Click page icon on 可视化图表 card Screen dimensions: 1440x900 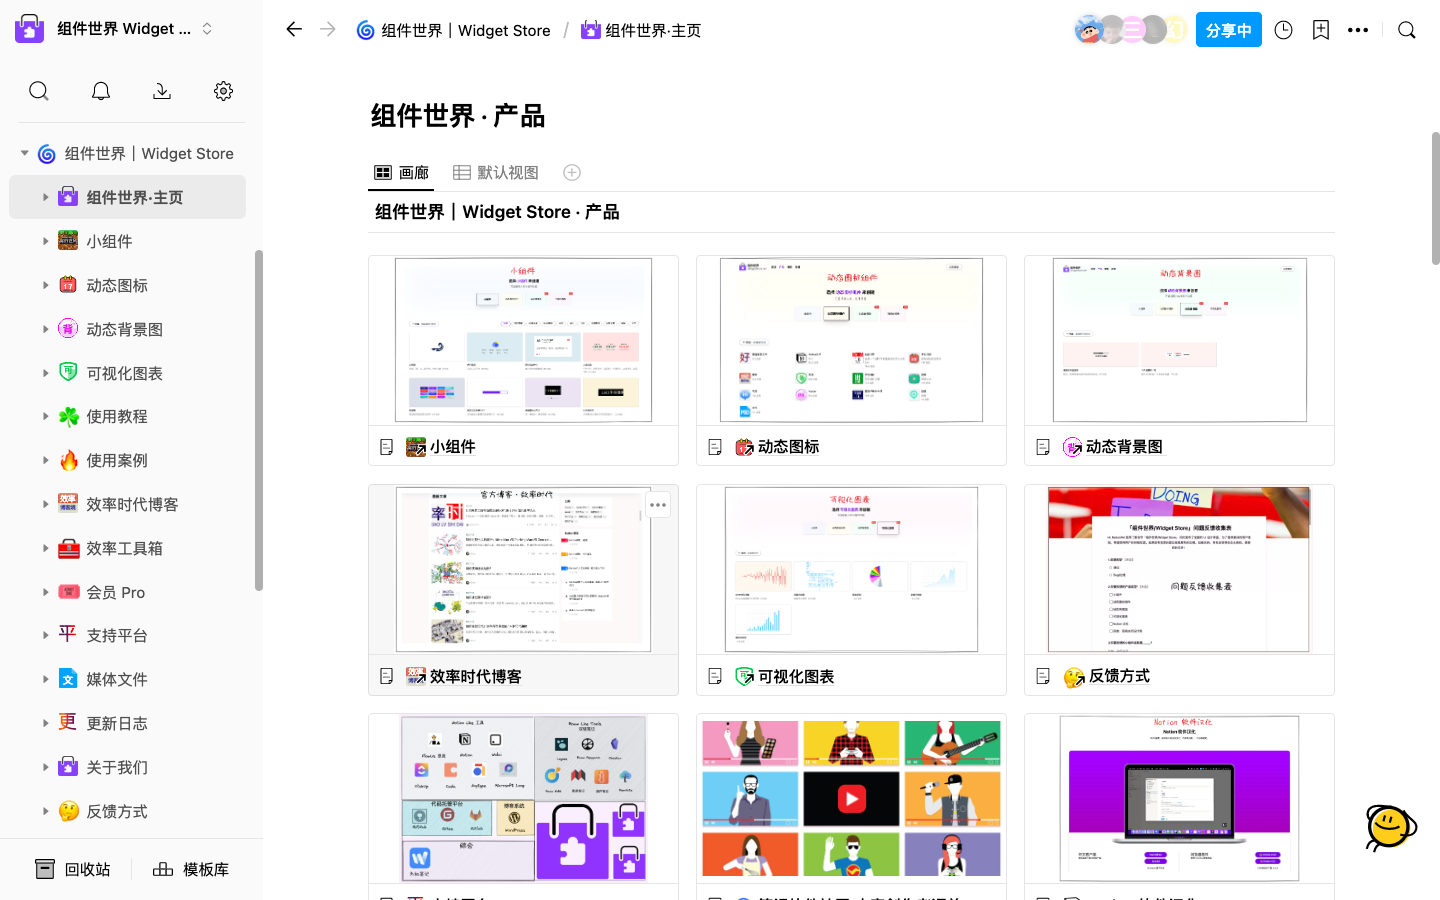pyautogui.click(x=715, y=677)
